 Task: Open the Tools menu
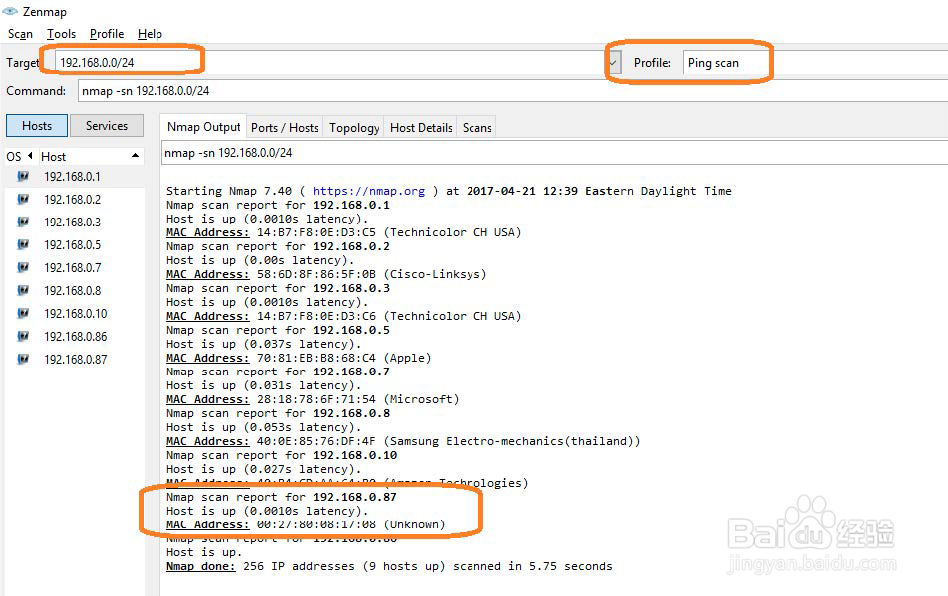coord(61,34)
